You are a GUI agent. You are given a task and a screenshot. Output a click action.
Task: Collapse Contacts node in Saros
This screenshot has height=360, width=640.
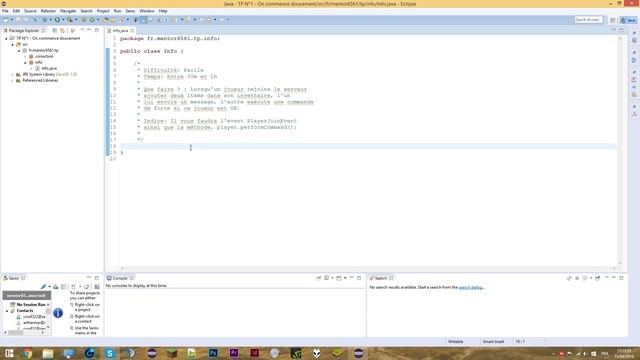coord(7,311)
